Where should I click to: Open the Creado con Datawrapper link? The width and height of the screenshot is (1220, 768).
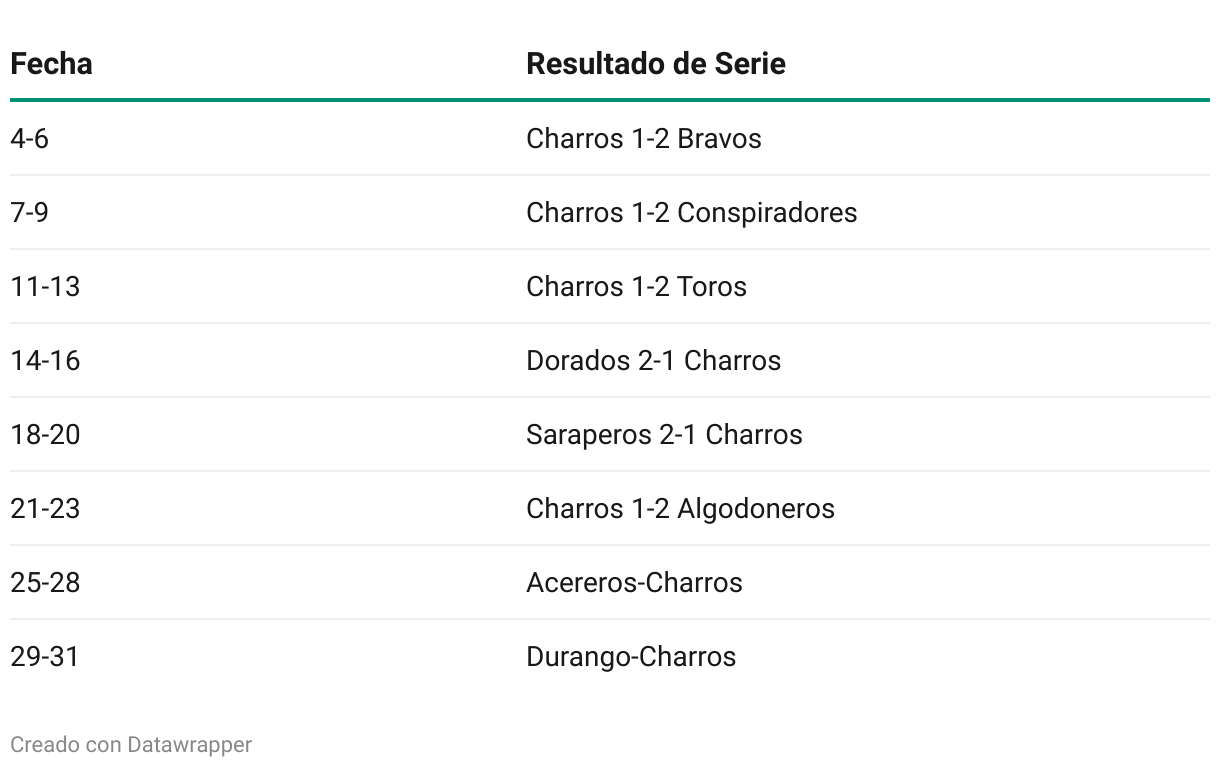pos(131,744)
